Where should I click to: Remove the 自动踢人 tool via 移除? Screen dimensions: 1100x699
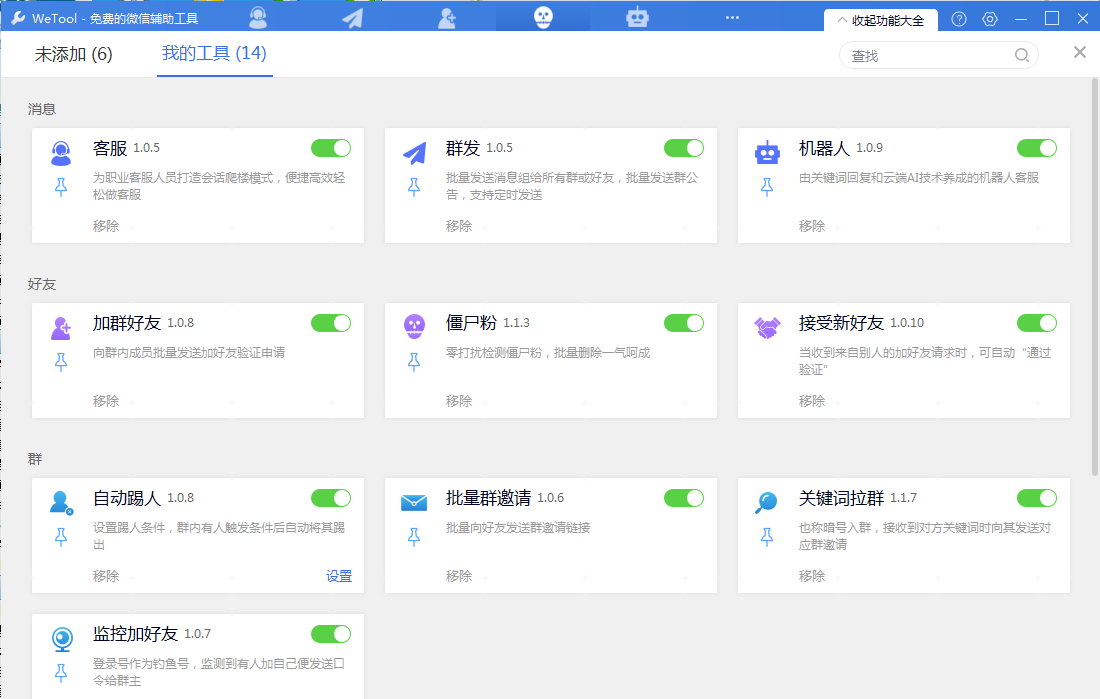tap(106, 576)
